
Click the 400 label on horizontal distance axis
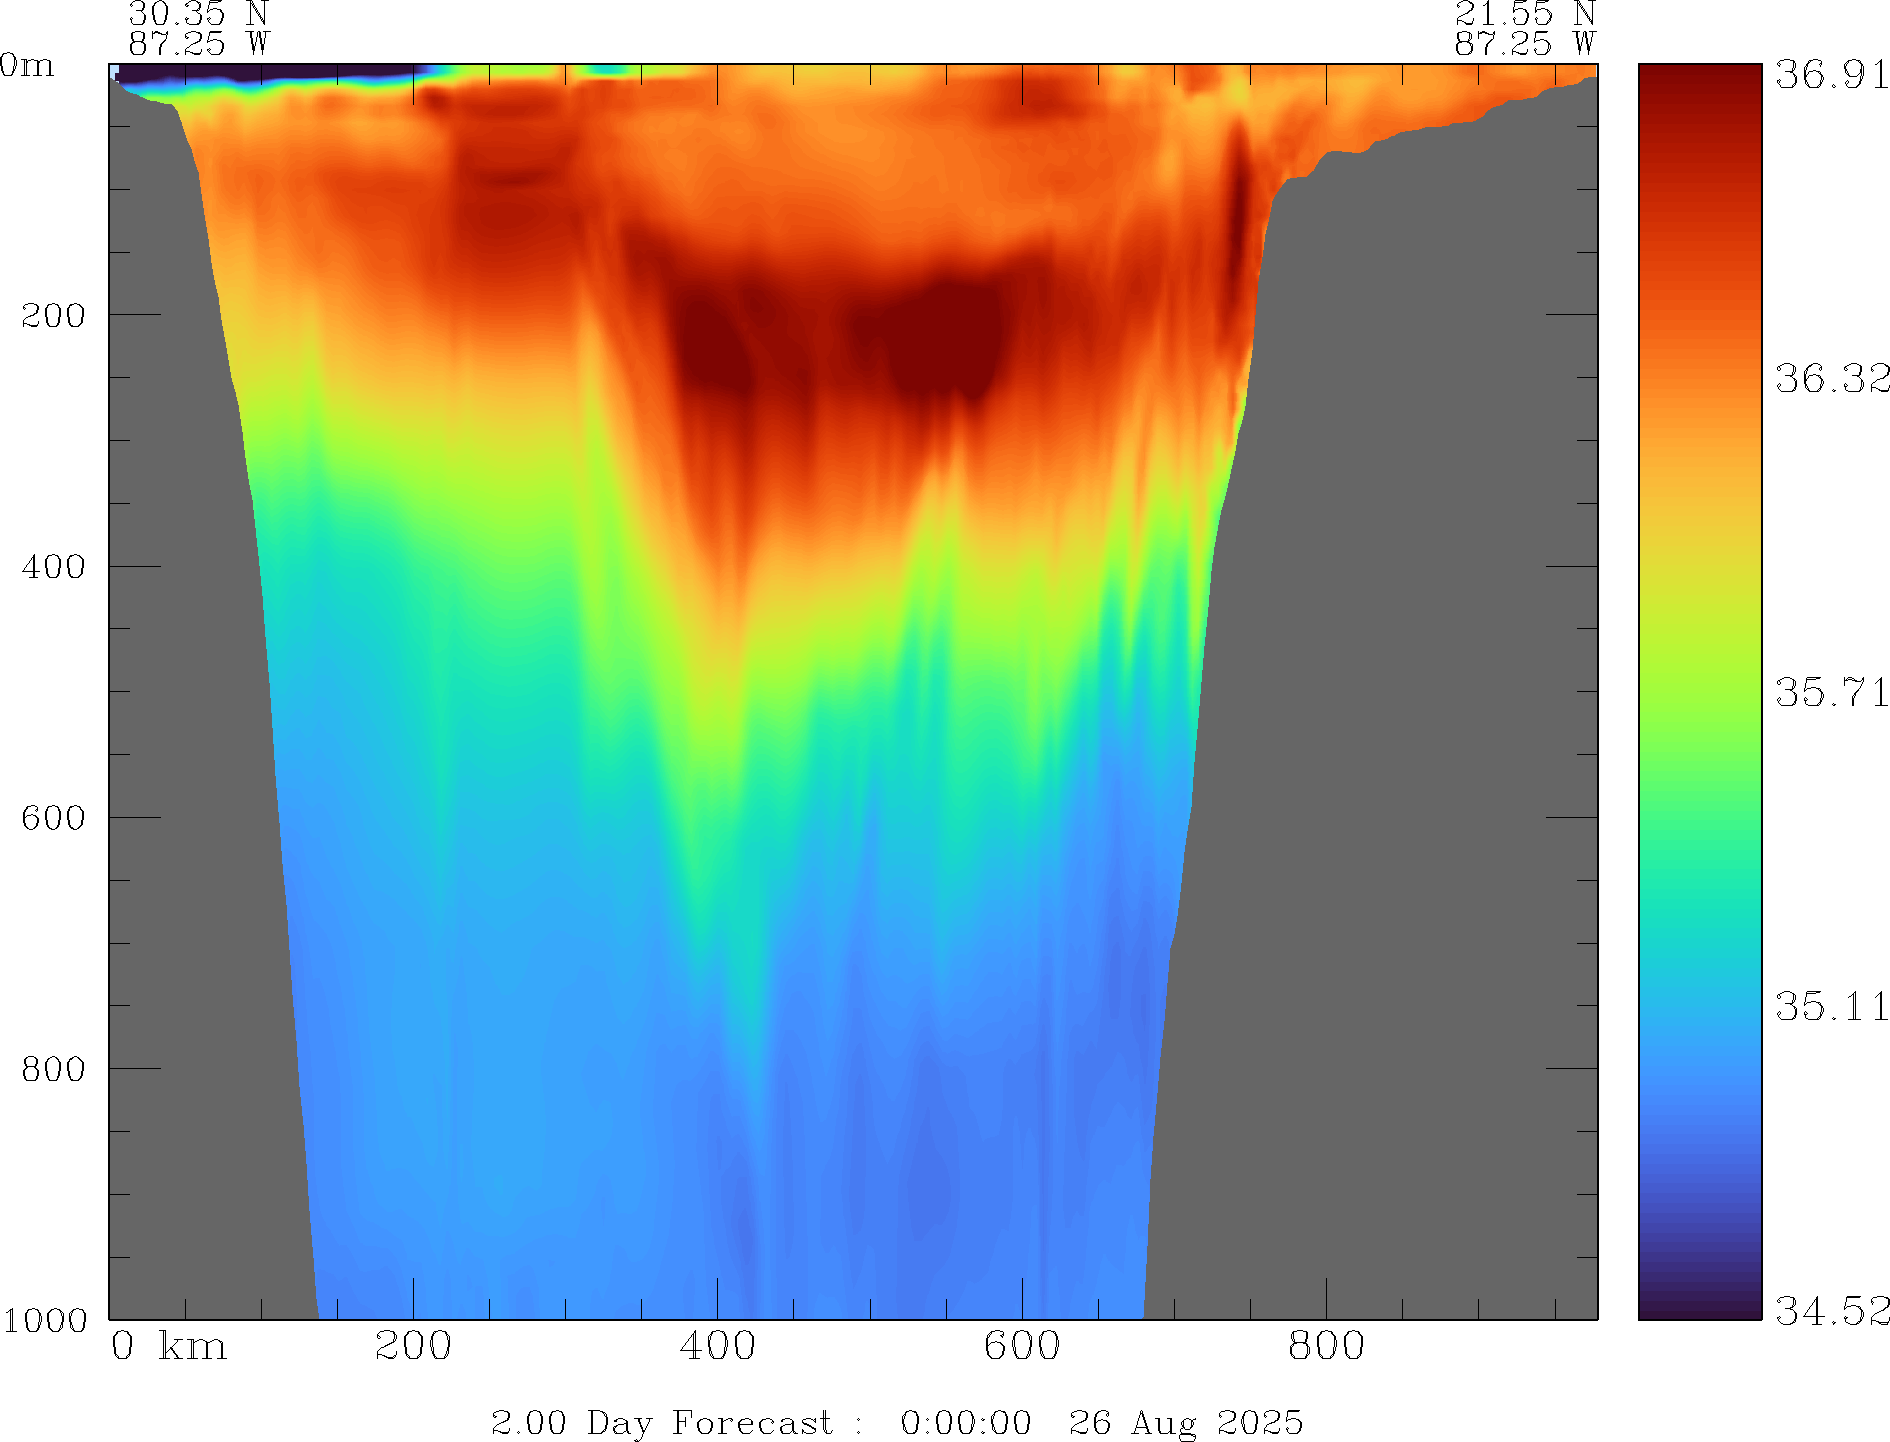coord(717,1347)
